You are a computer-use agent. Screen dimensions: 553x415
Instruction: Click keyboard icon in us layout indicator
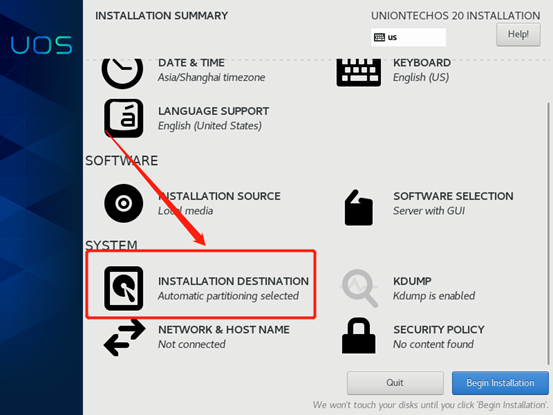pos(379,37)
